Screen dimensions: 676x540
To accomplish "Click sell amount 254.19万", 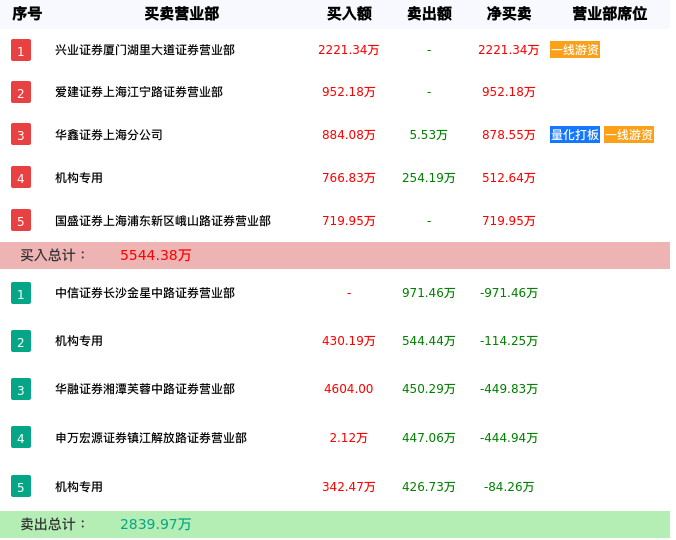I will 429,178.
